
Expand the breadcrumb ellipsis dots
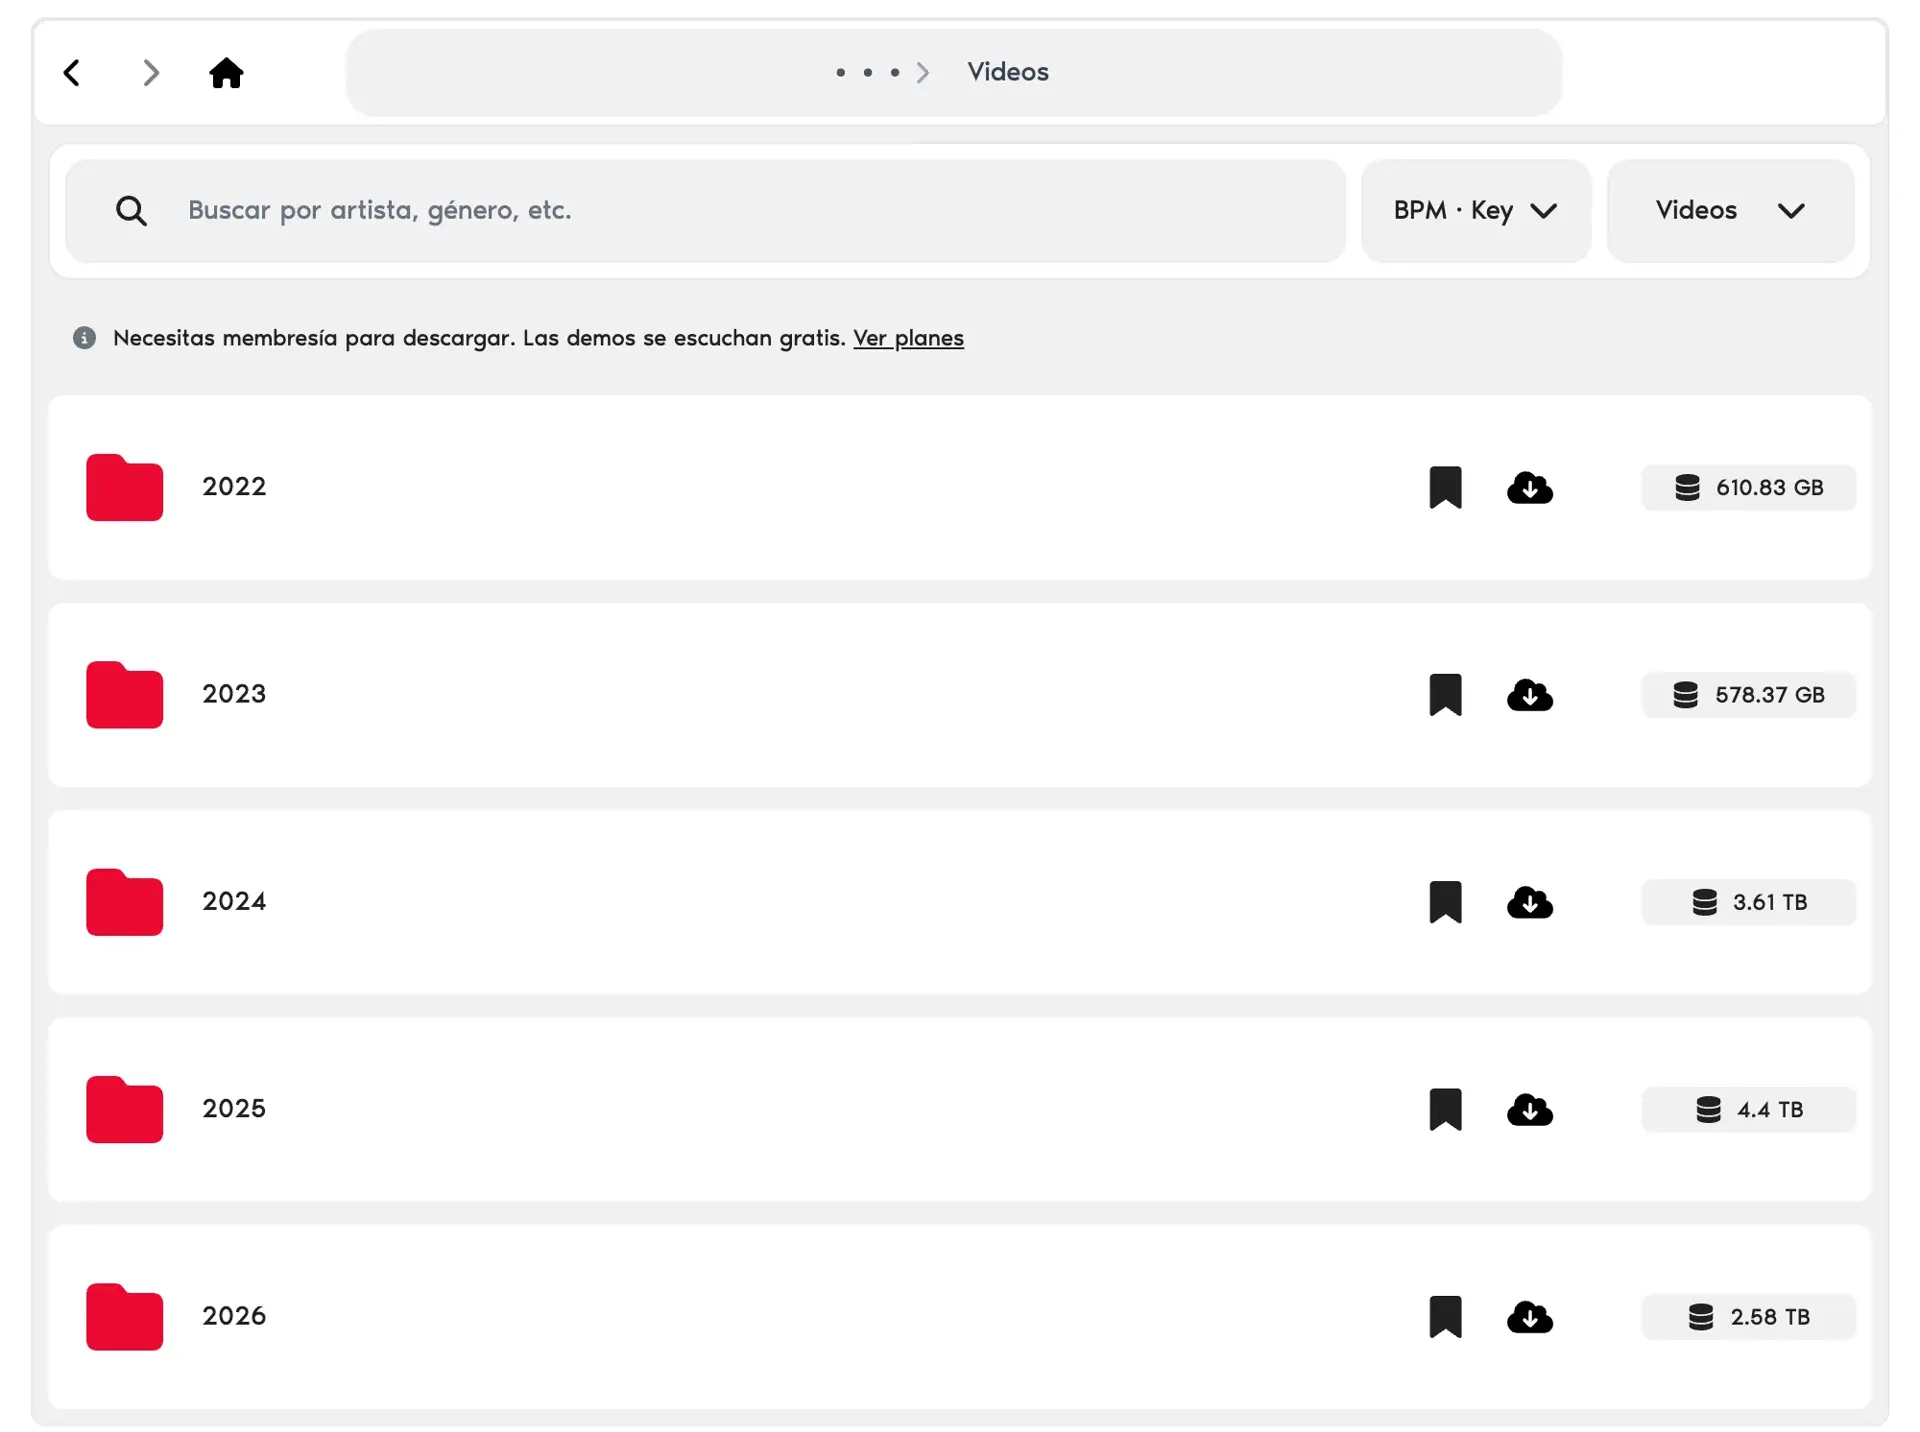click(x=867, y=72)
